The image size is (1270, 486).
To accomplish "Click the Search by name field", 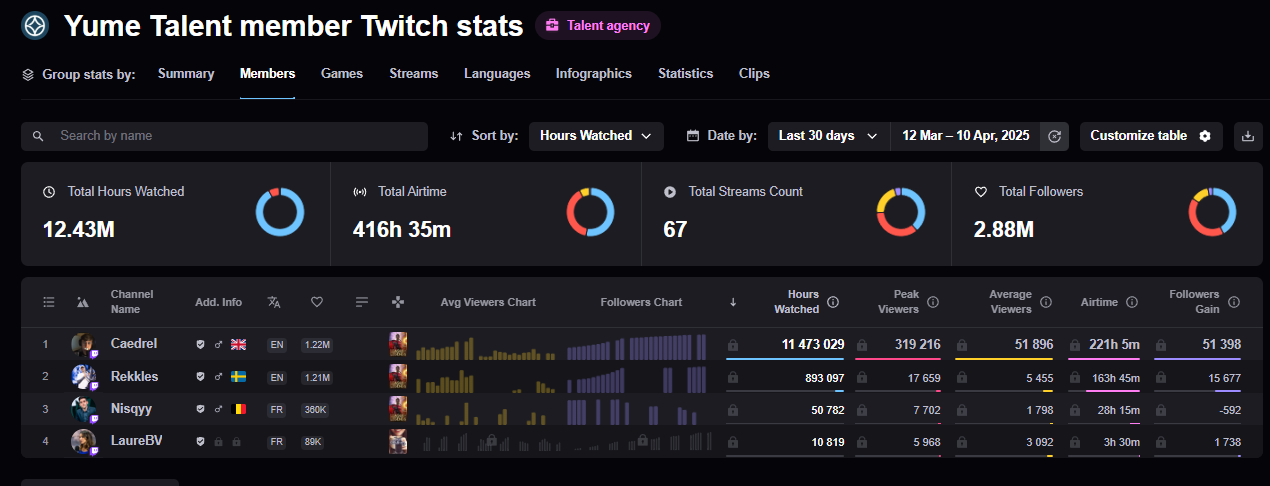I will (225, 136).
